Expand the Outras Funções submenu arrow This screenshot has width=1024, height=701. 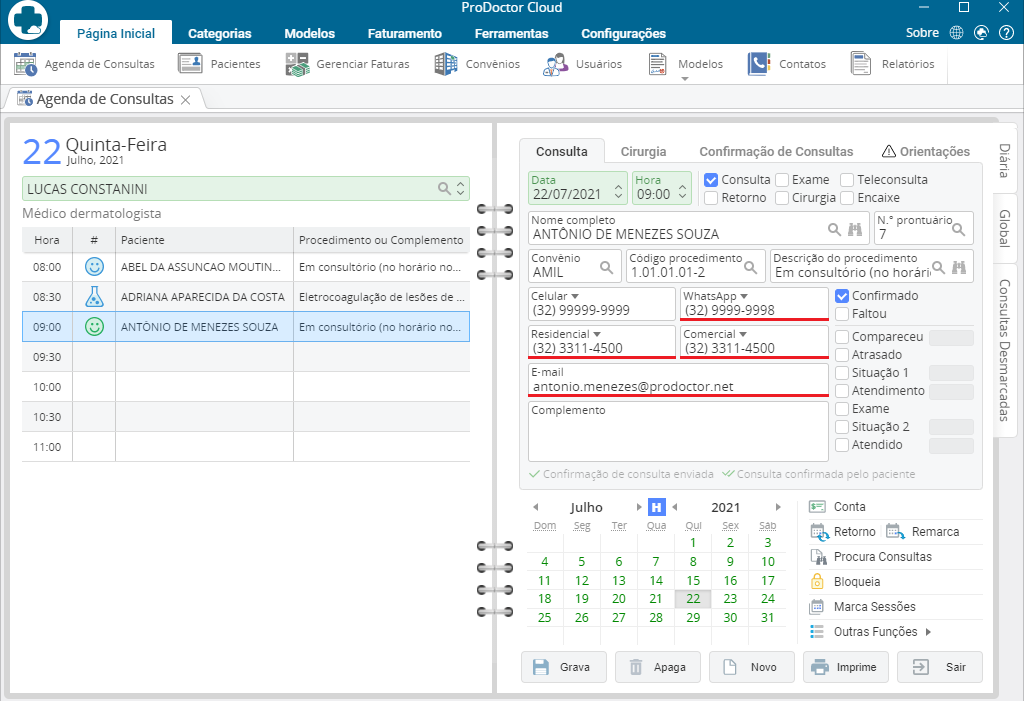point(928,632)
